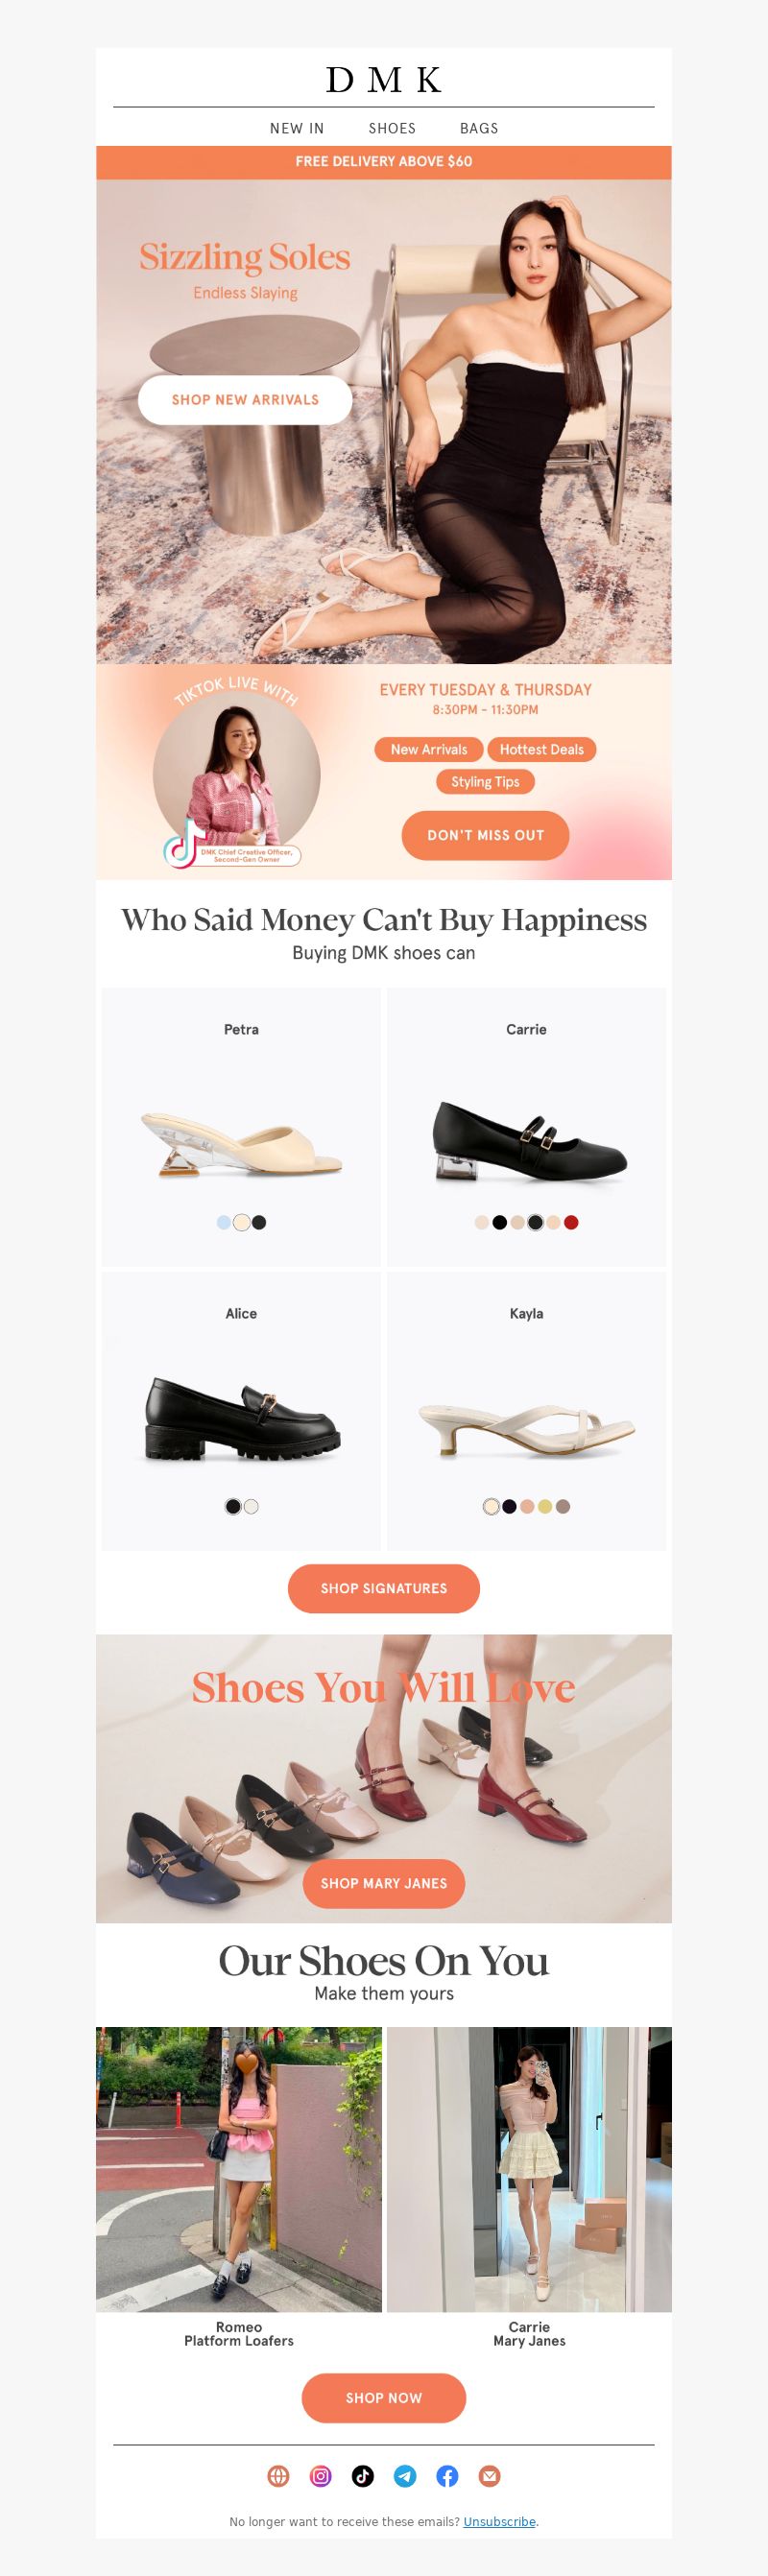Open the BAGS navigation item
The height and width of the screenshot is (2576, 768).
coord(479,128)
